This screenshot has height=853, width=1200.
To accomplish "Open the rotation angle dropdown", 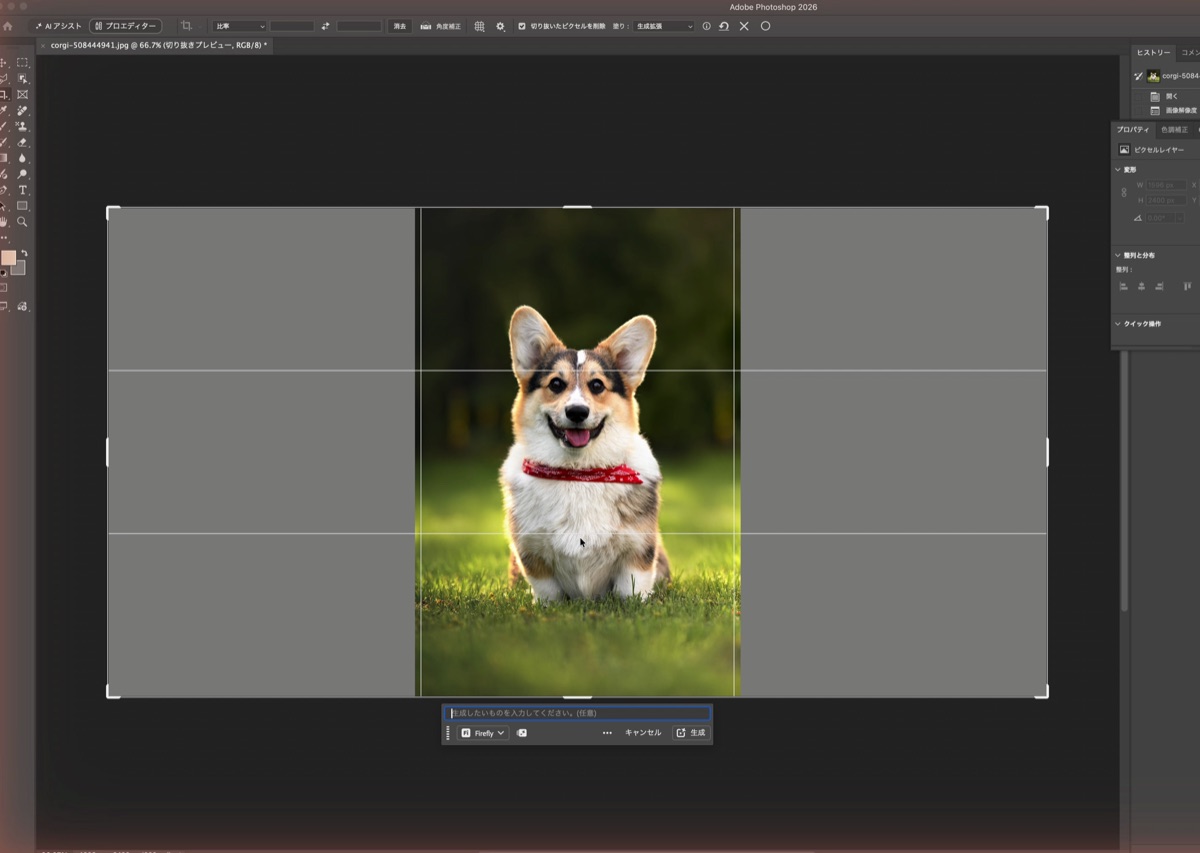I will 1180,218.
